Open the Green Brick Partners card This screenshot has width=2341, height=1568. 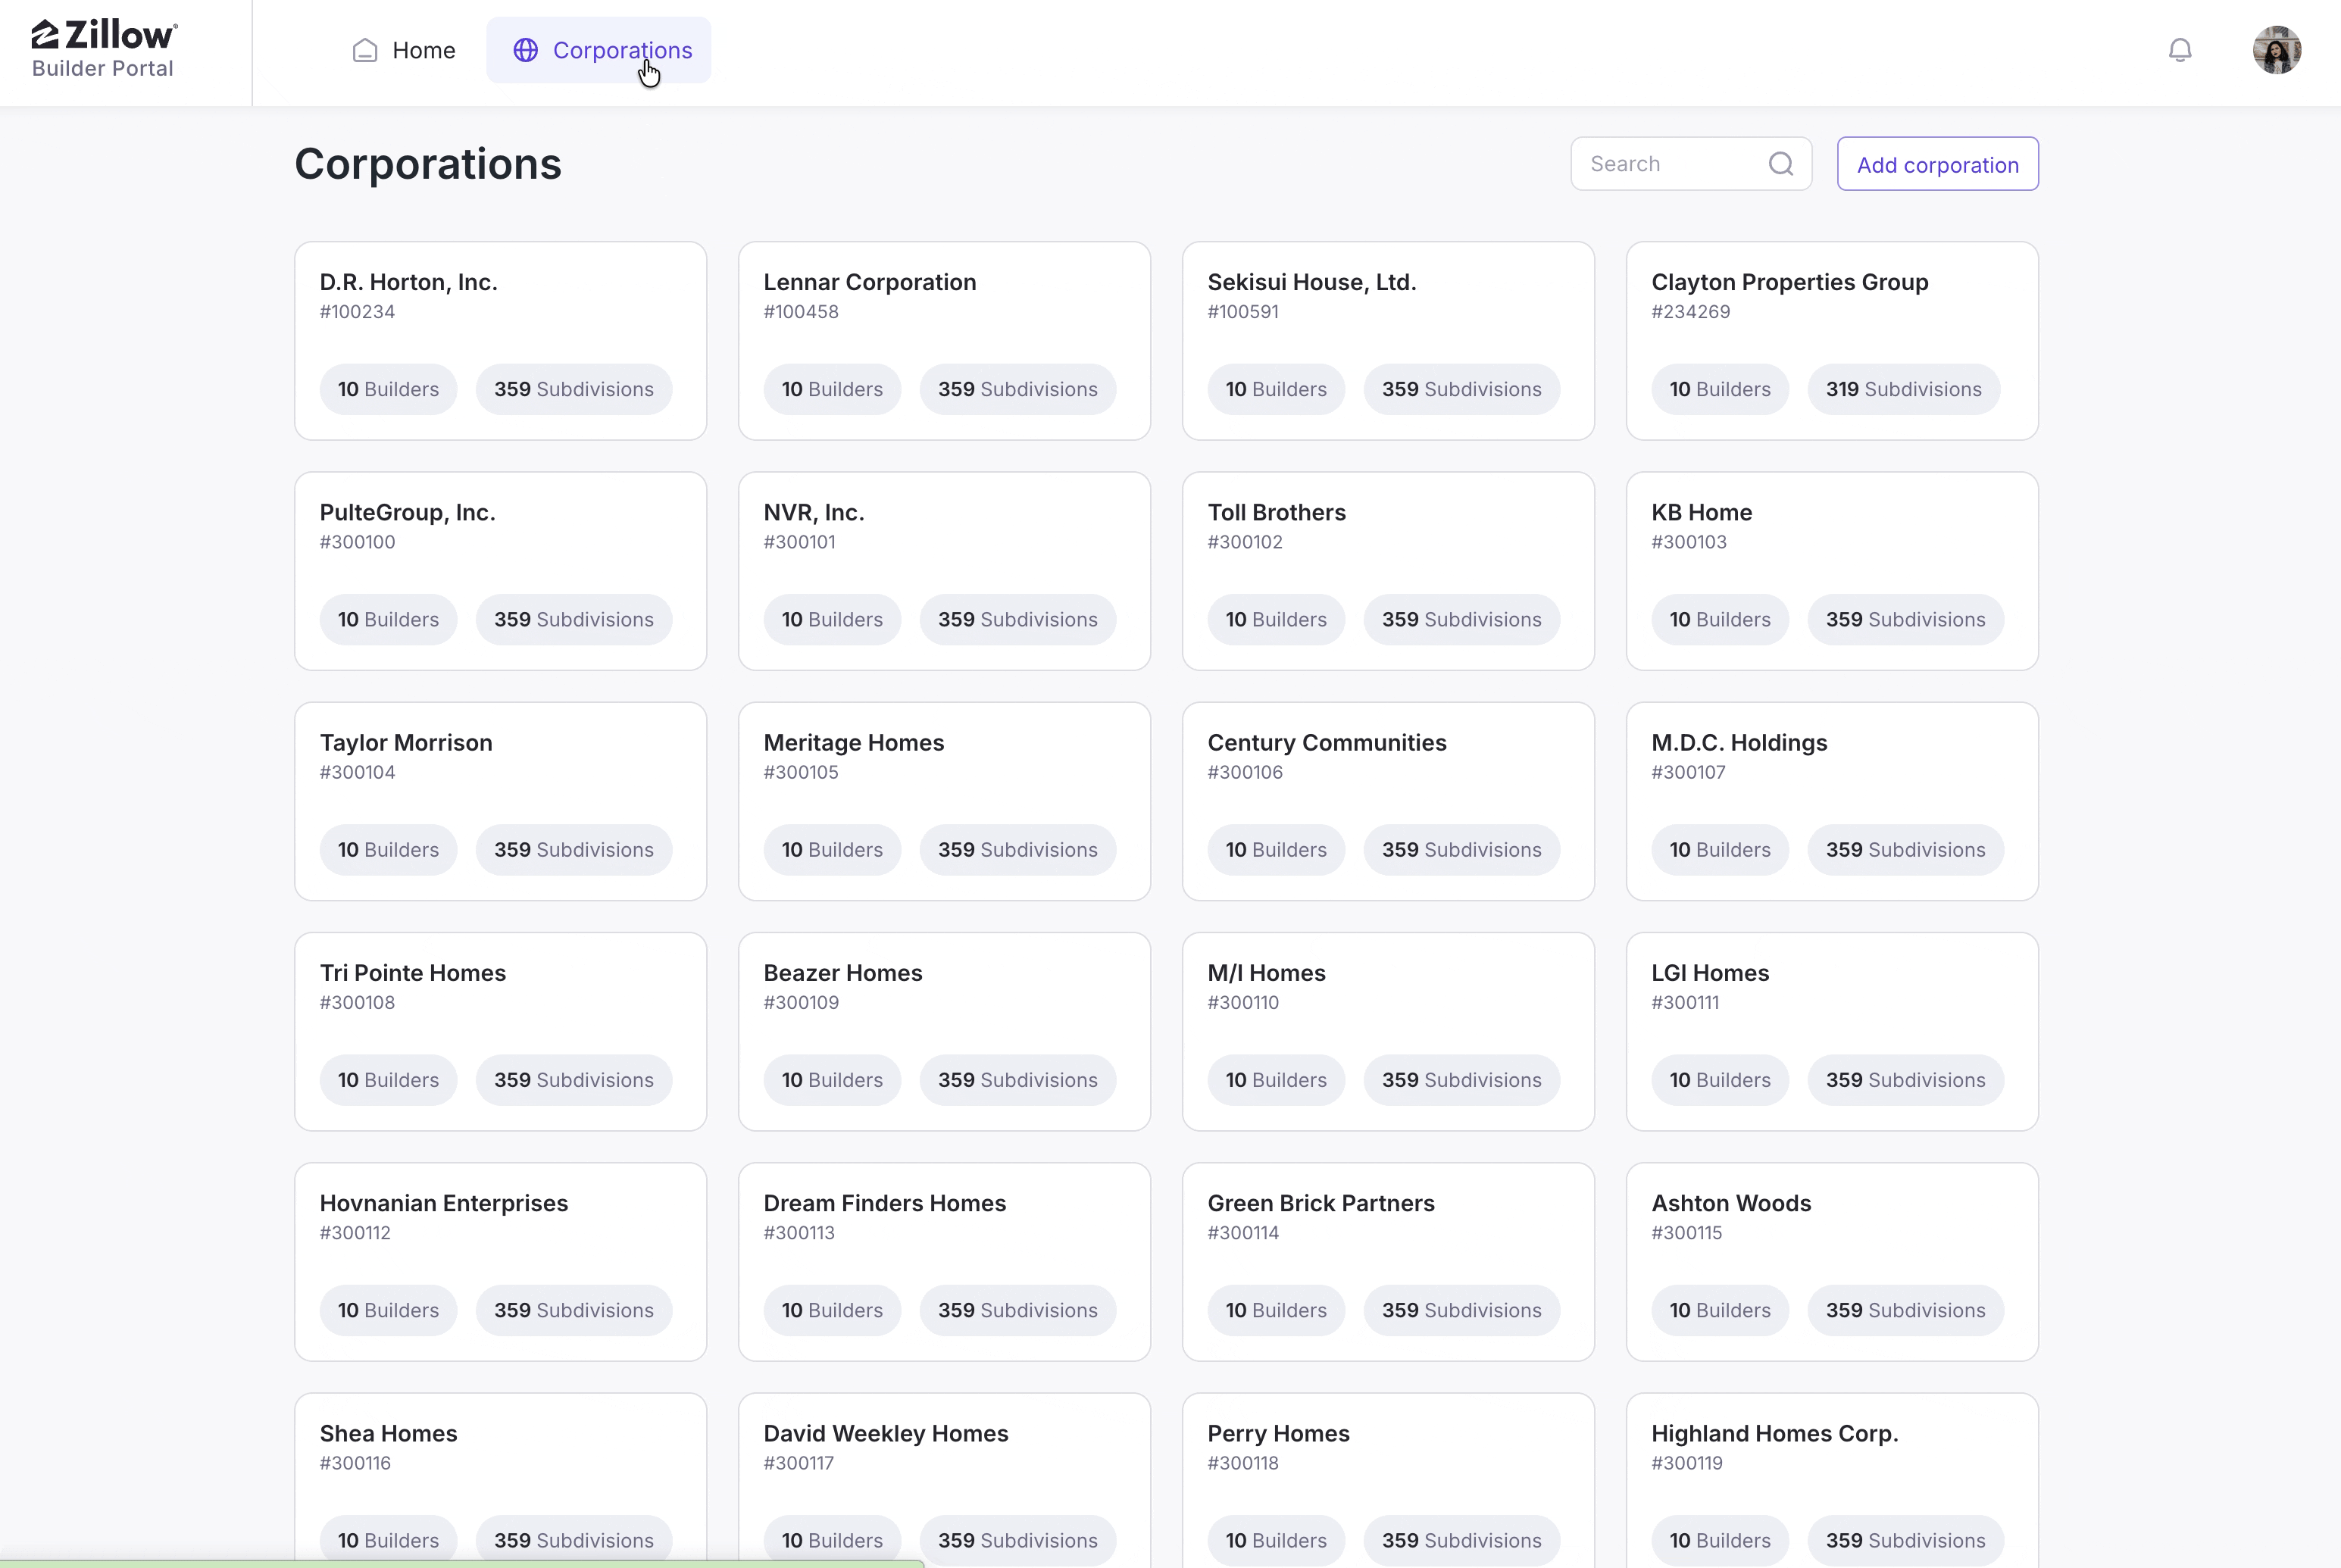pyautogui.click(x=1388, y=1262)
